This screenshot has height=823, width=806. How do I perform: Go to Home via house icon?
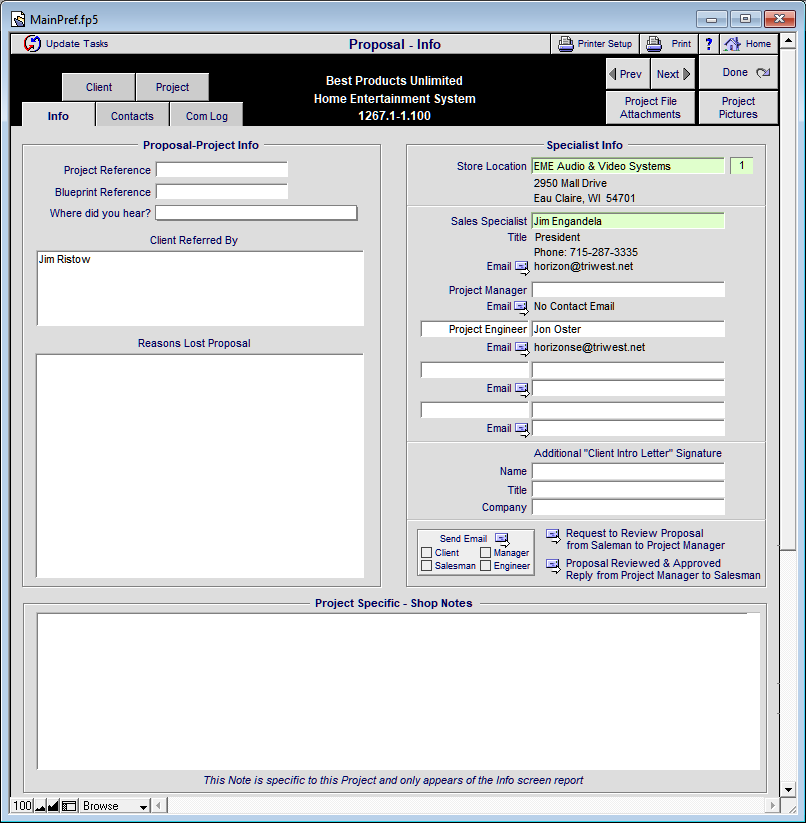(732, 44)
